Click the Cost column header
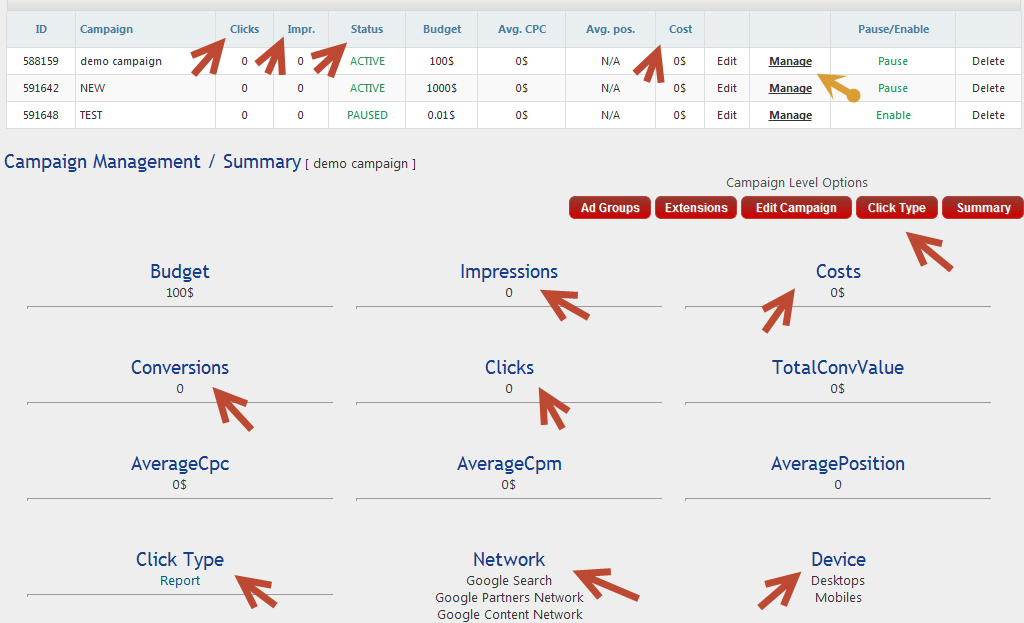The width and height of the screenshot is (1024, 623). point(680,29)
